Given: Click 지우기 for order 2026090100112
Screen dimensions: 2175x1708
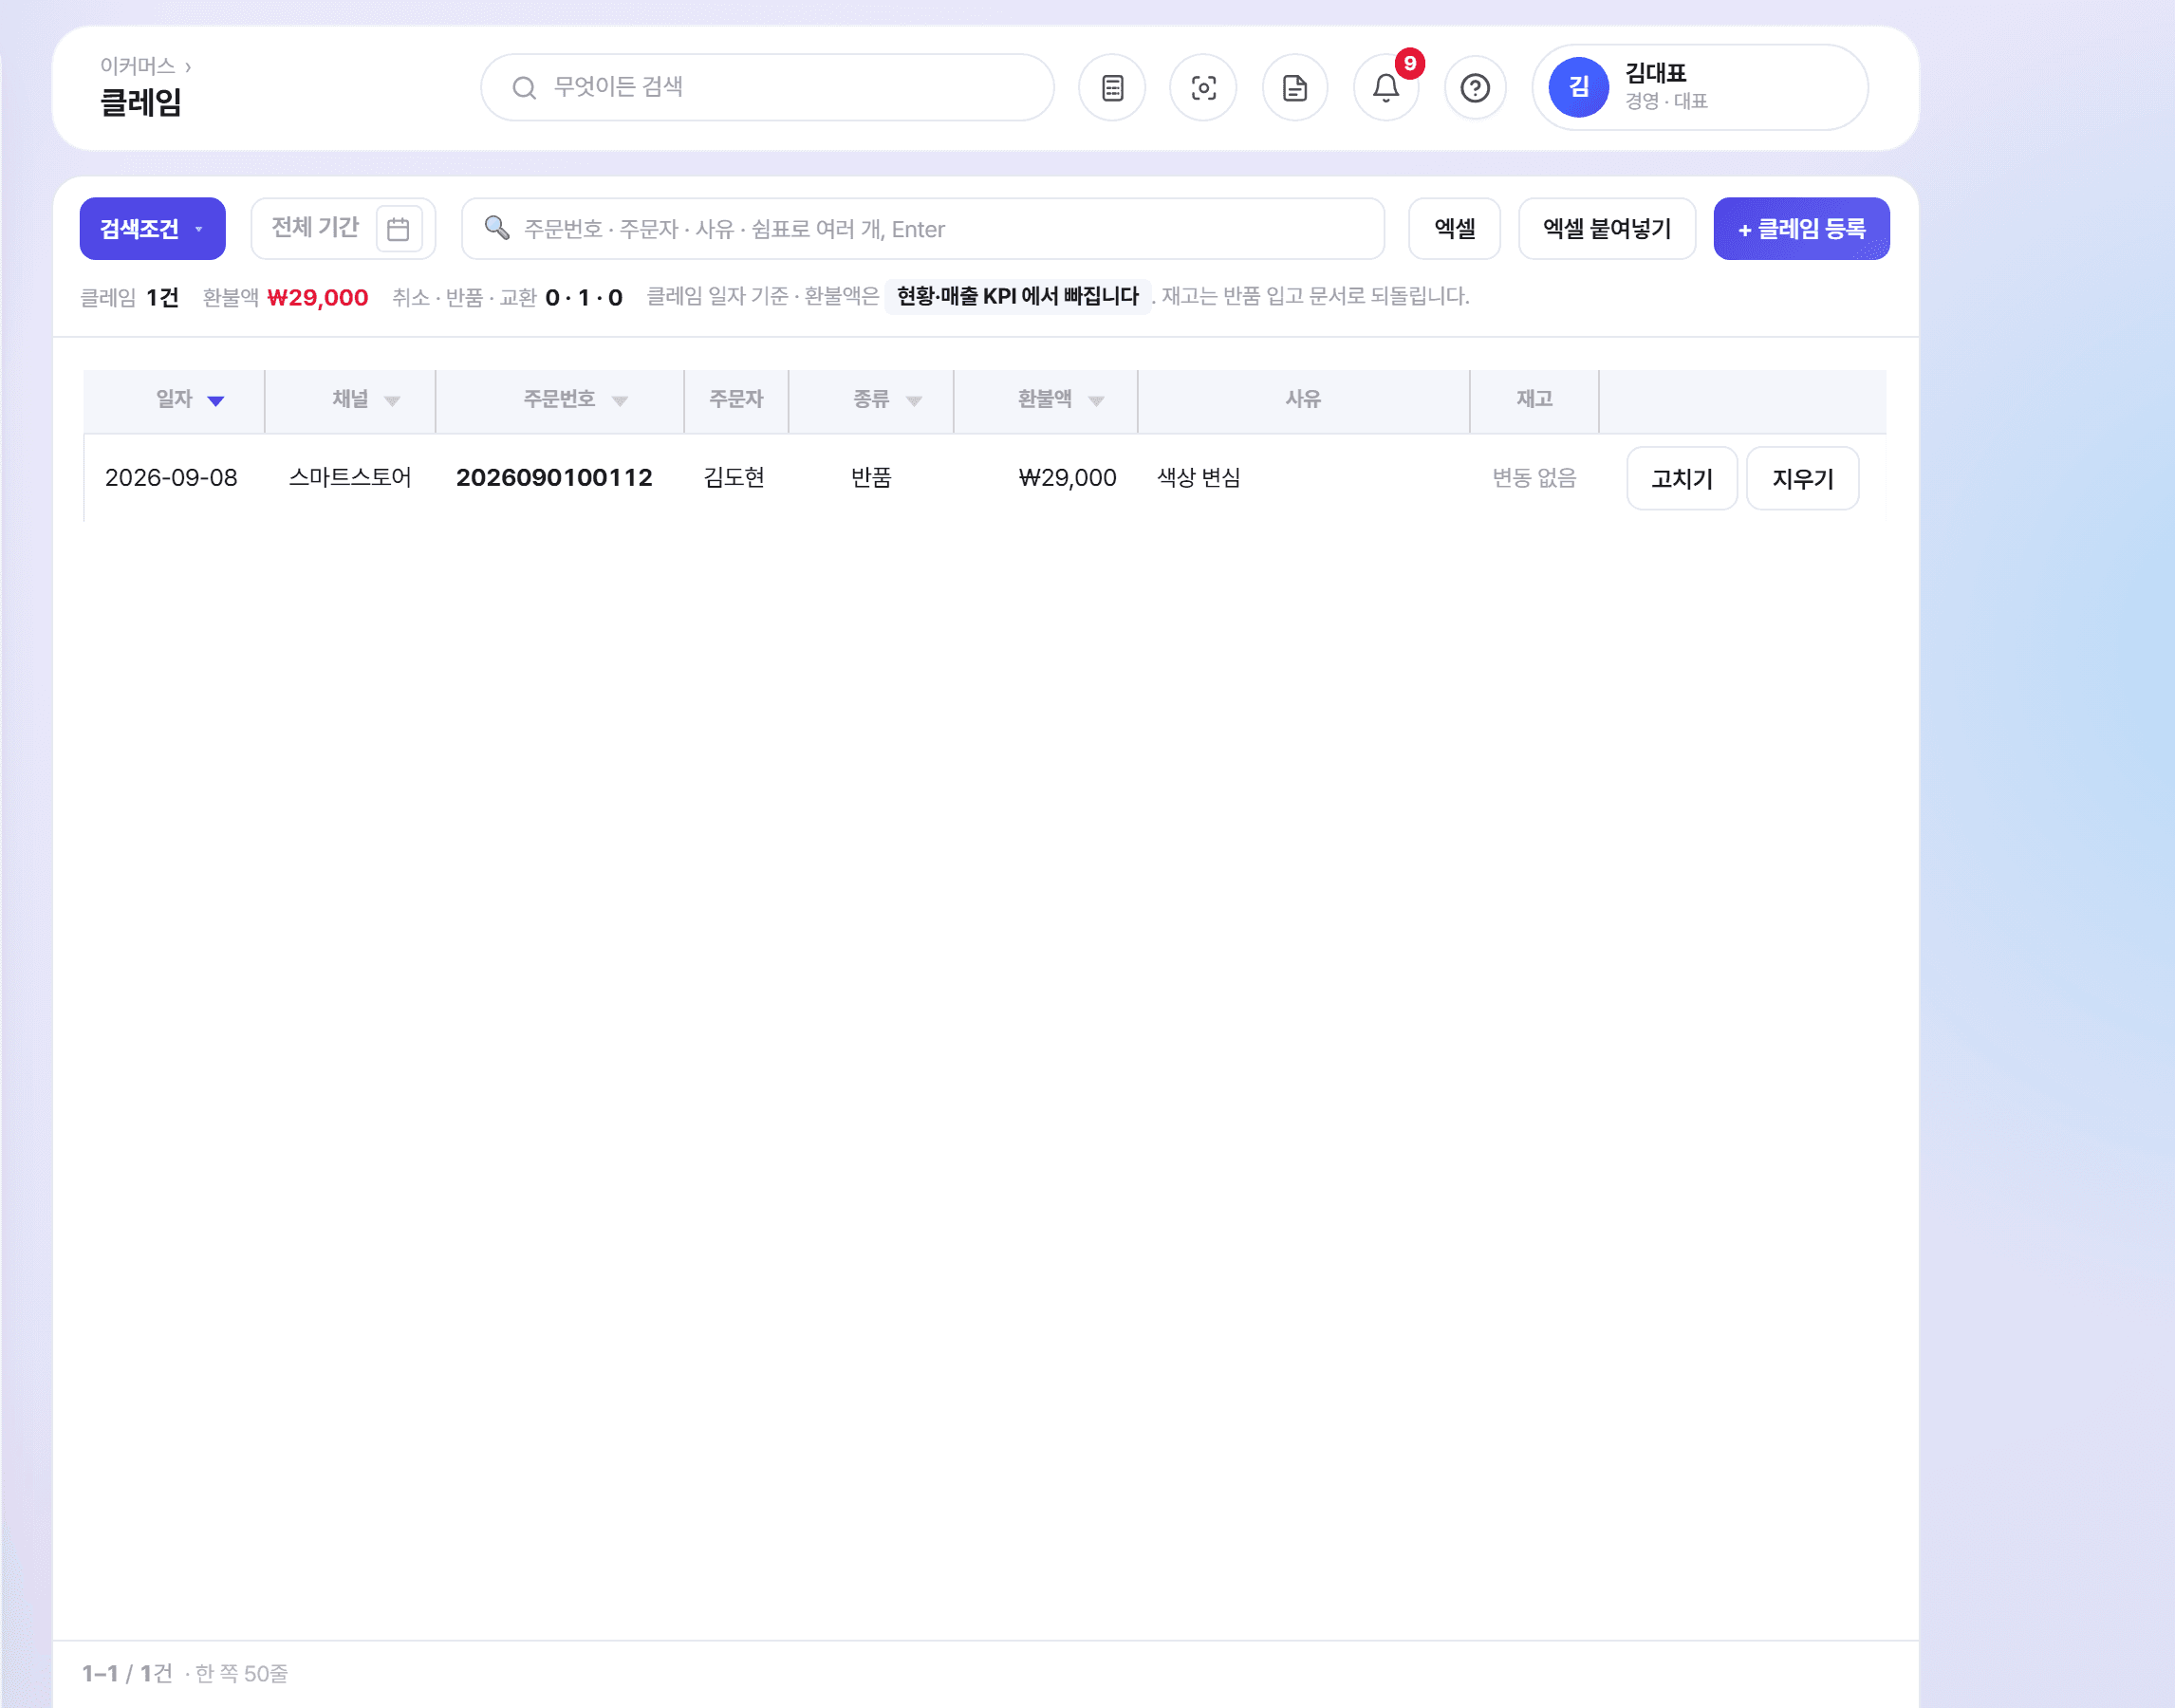Looking at the screenshot, I should (1802, 478).
